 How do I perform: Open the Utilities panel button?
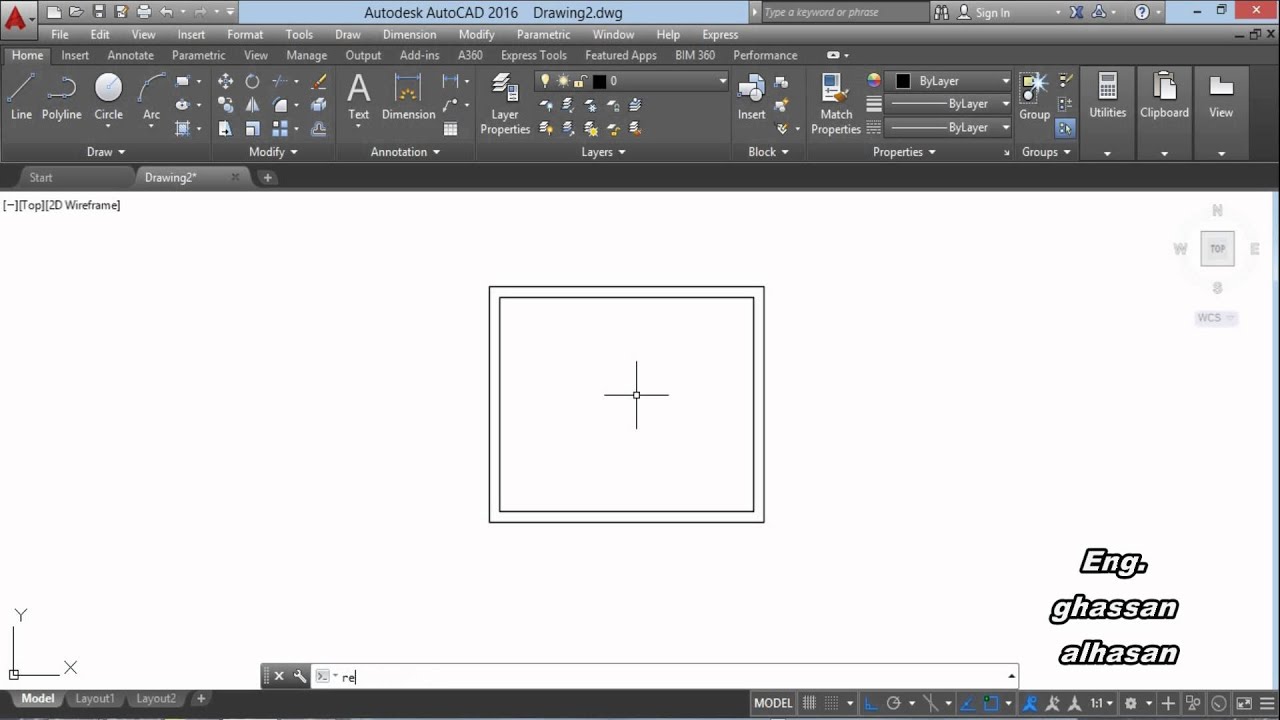(1107, 112)
